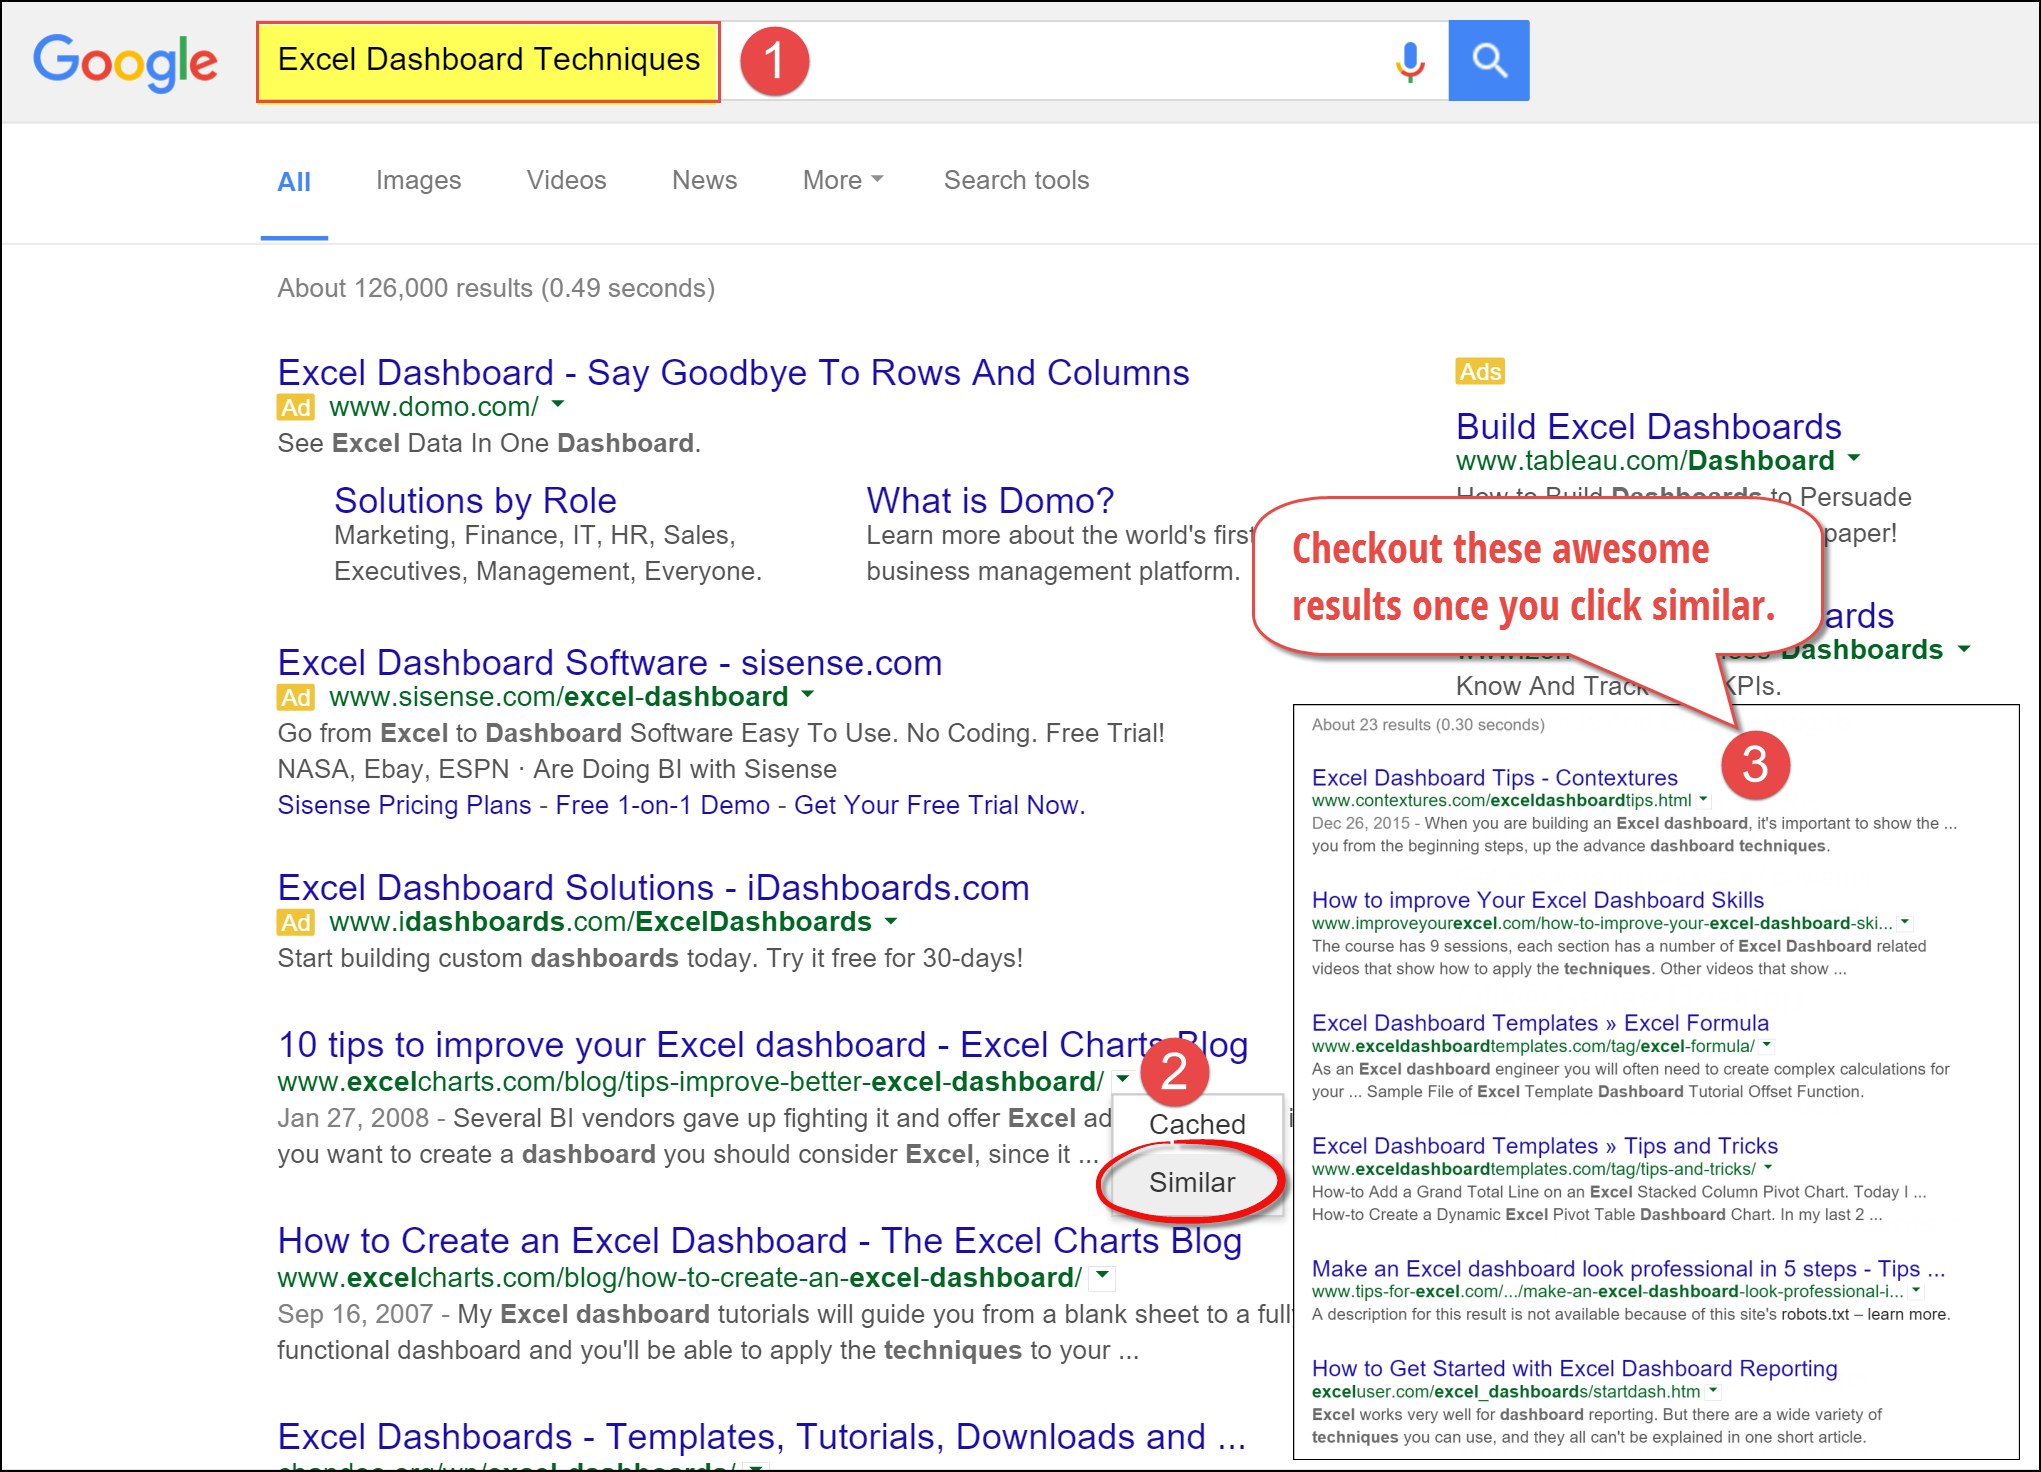Viewport: 2041px width, 1472px height.
Task: Expand the arrow next to sisense.com/excel-dashboard URL
Action: [x=808, y=694]
